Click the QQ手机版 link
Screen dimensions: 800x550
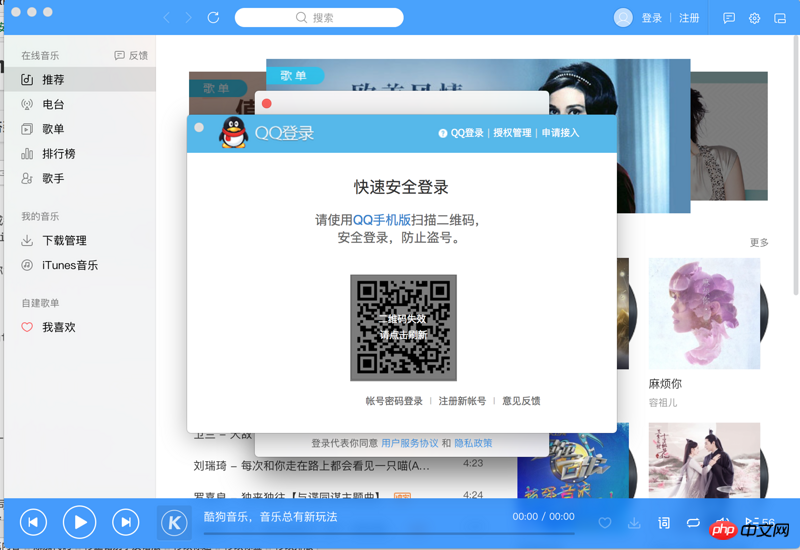(x=382, y=220)
